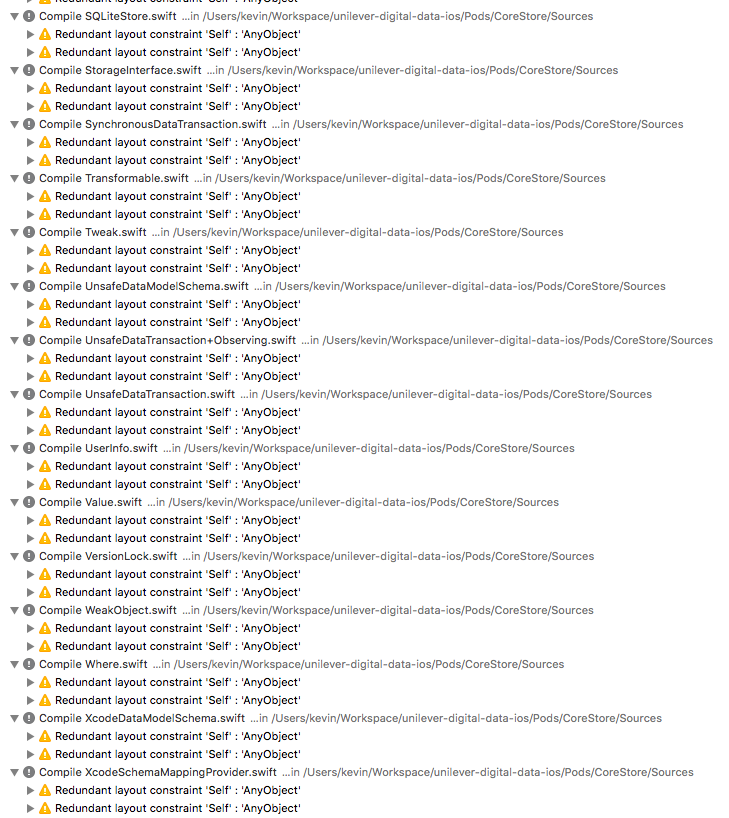Expand the first warning under Compile UnsafeDataTransaction.swift
The width and height of the screenshot is (729, 818).
coord(30,412)
